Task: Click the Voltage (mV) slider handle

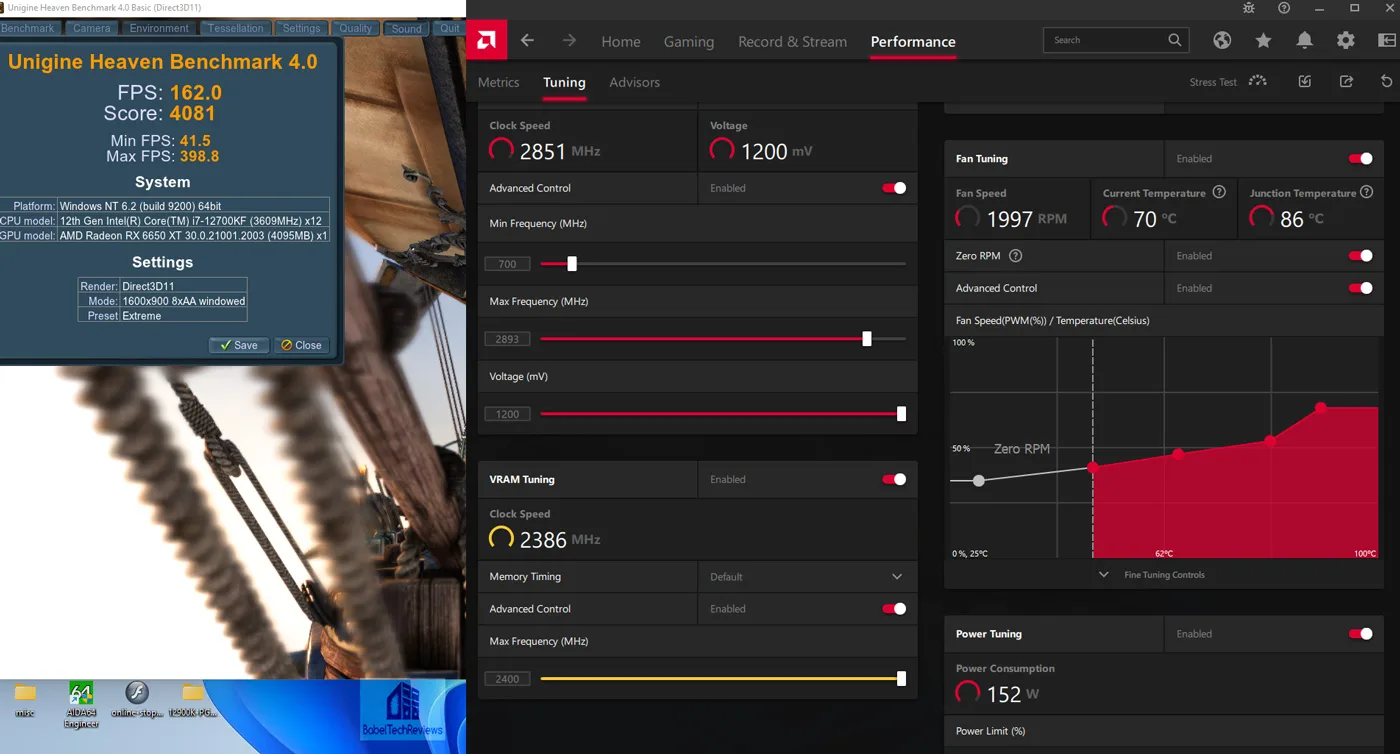Action: pyautogui.click(x=901, y=414)
